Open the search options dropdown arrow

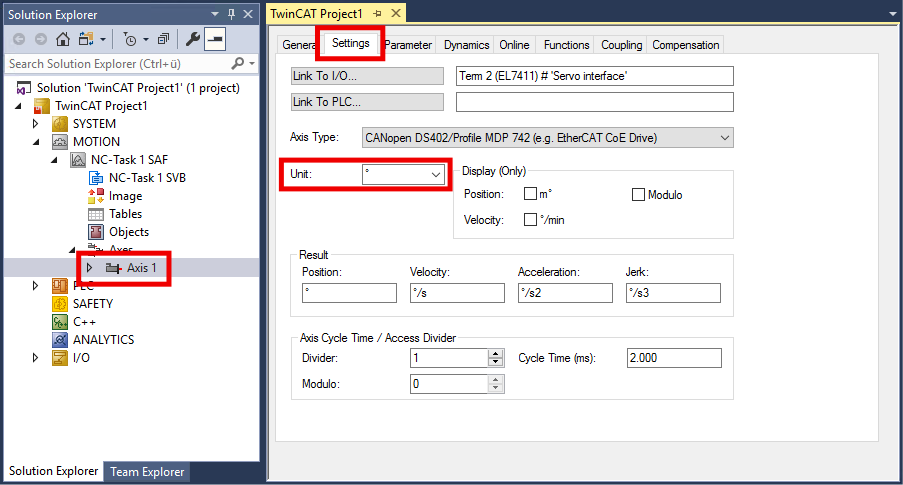point(252,63)
